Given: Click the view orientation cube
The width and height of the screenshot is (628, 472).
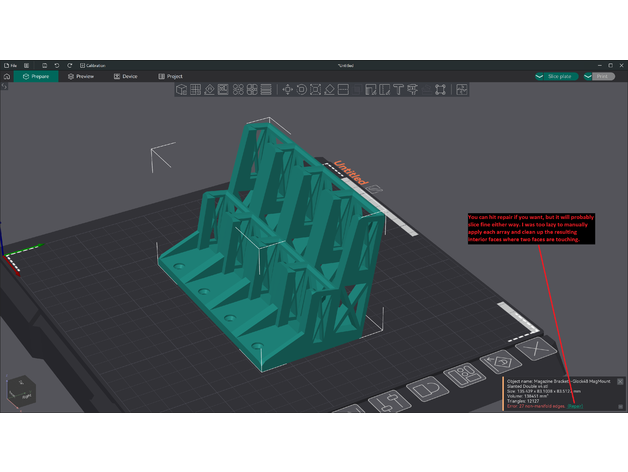Looking at the screenshot, I should pyautogui.click(x=20, y=390).
